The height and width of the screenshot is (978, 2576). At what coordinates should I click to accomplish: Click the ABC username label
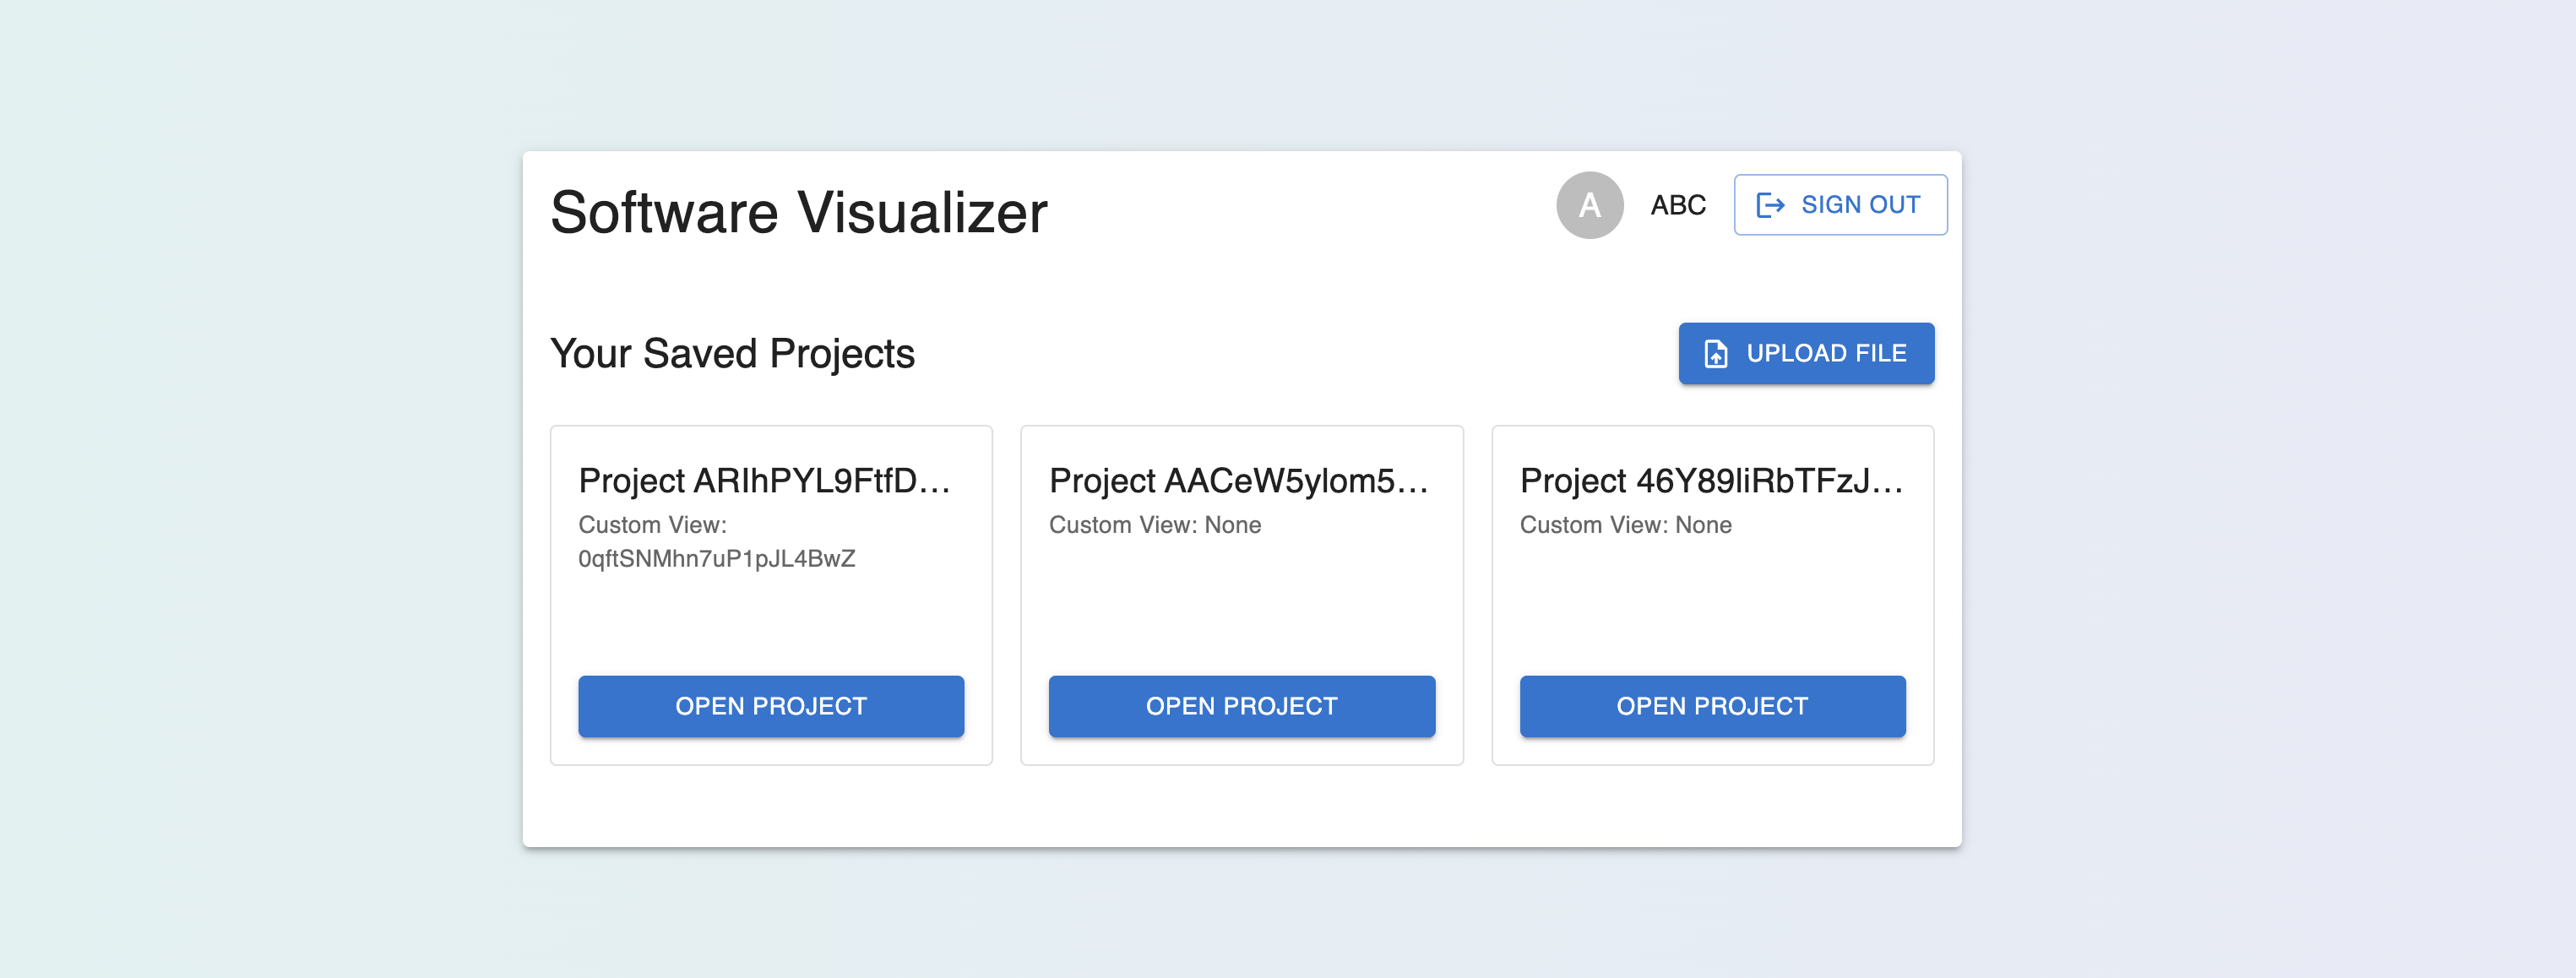(x=1677, y=205)
